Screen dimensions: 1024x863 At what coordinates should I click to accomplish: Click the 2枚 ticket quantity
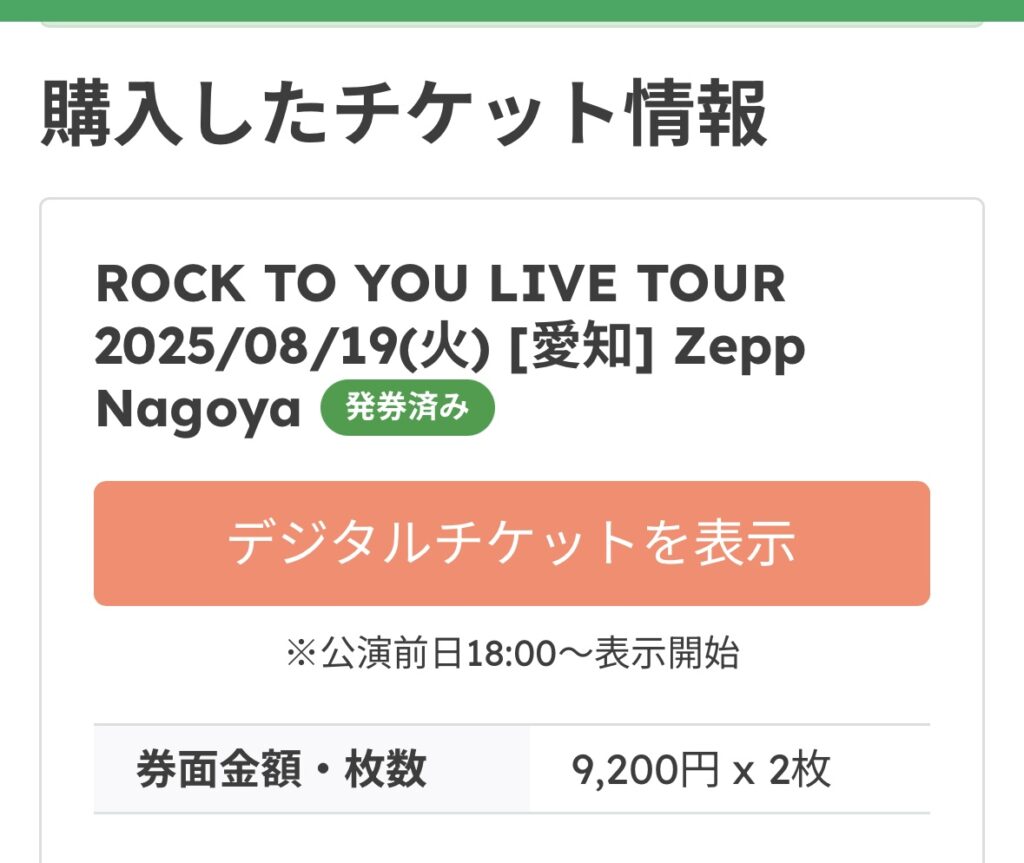click(800, 769)
